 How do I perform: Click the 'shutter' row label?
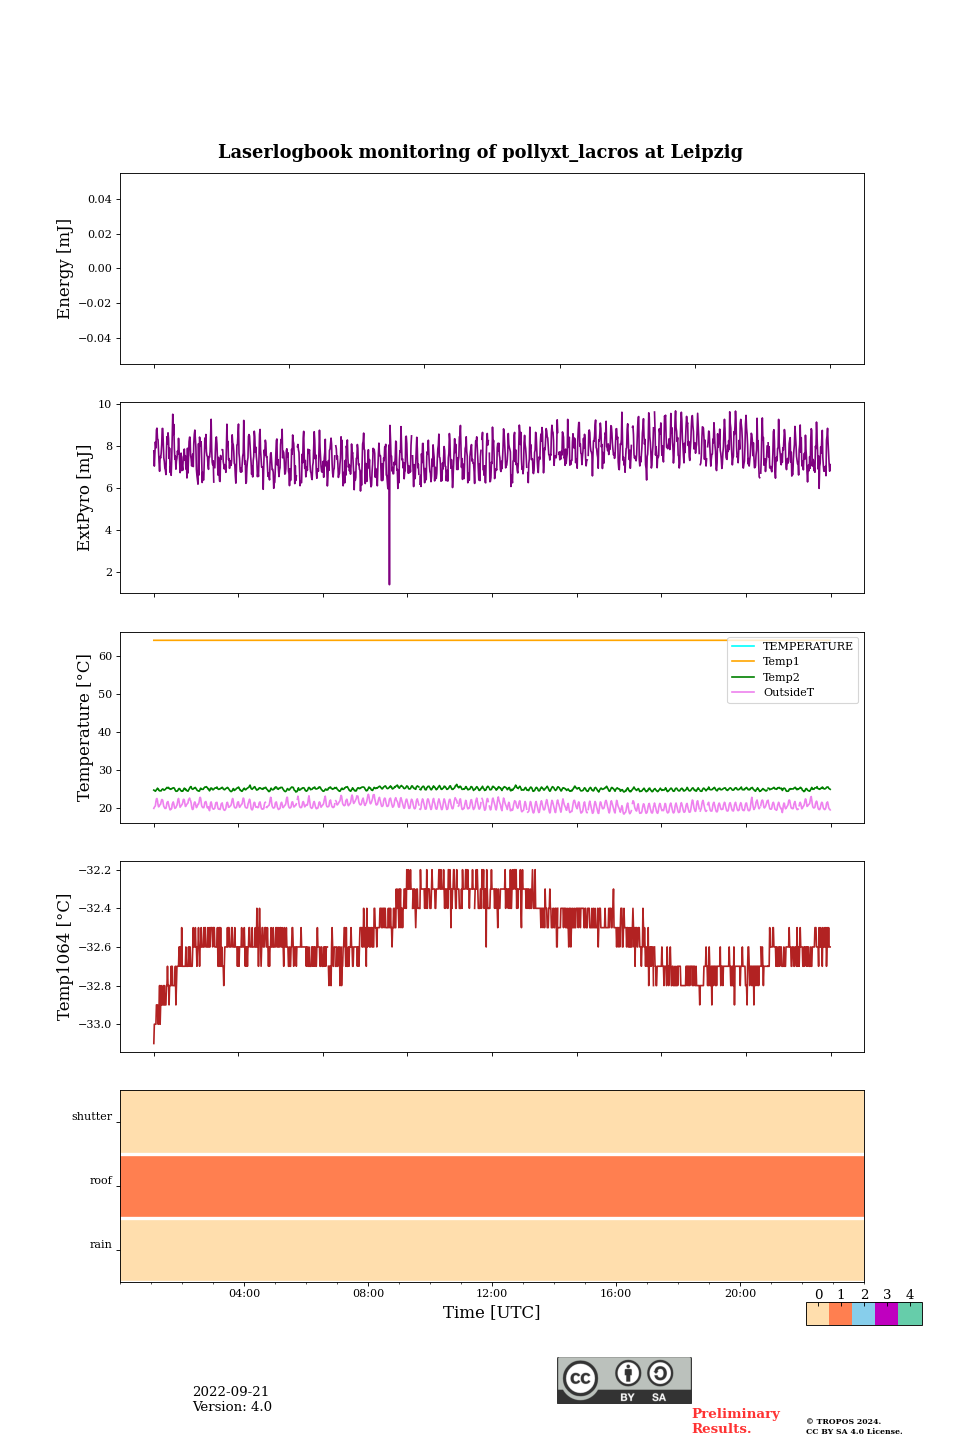[92, 1117]
